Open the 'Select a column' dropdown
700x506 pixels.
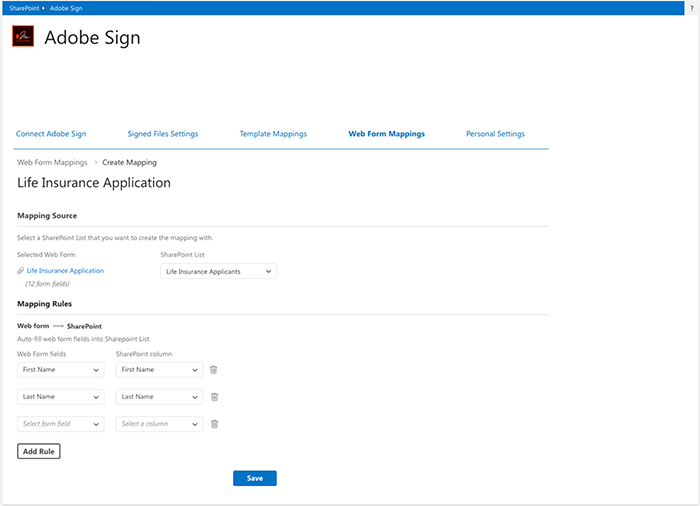click(x=159, y=424)
